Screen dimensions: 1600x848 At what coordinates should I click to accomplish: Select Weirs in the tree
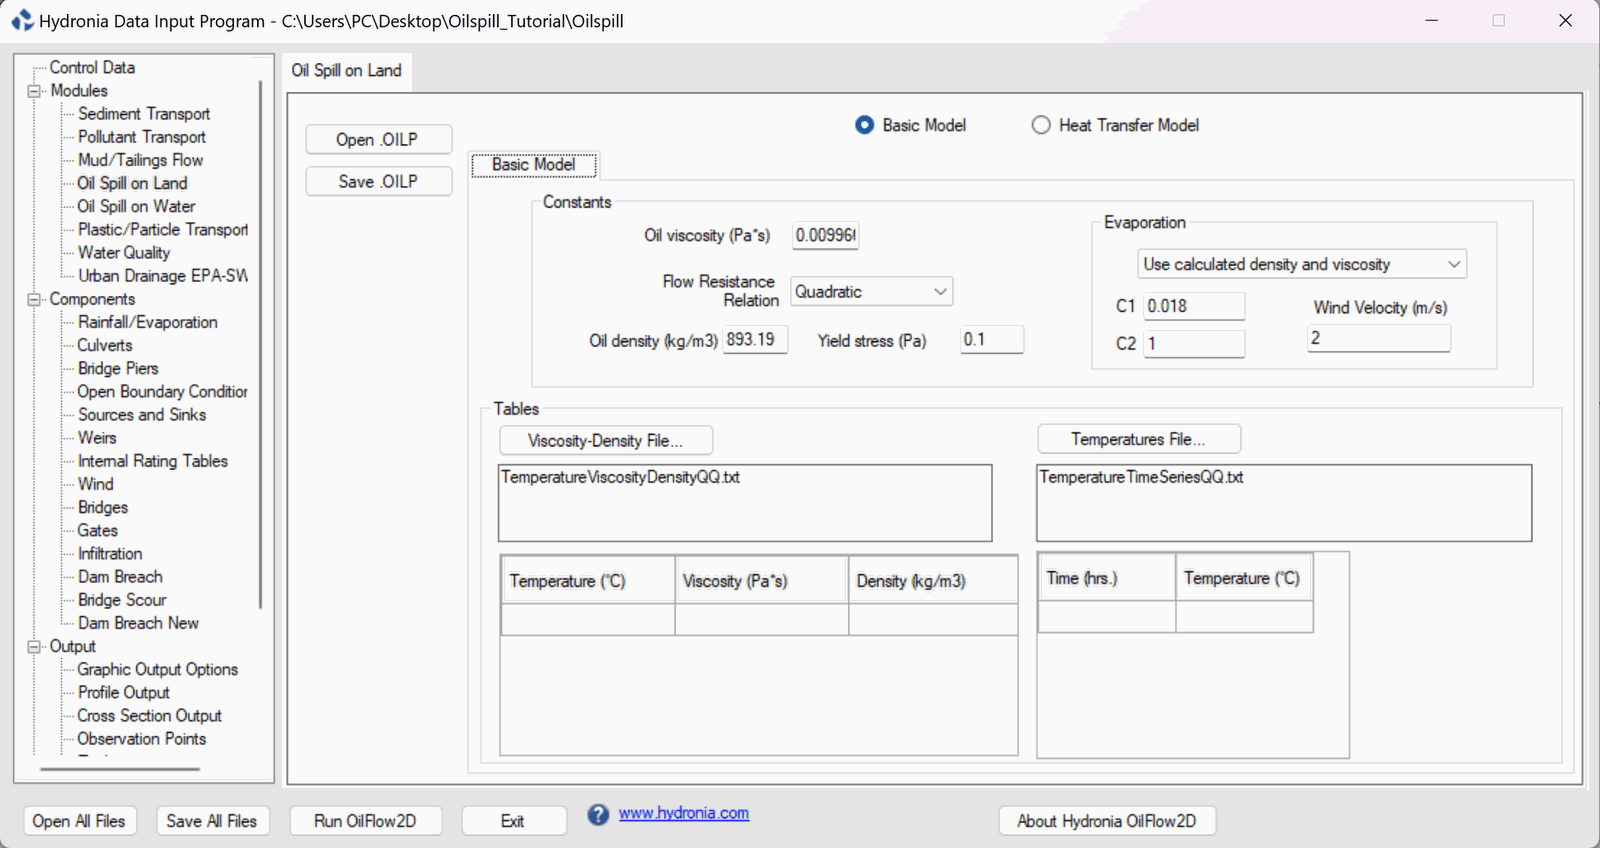point(97,438)
